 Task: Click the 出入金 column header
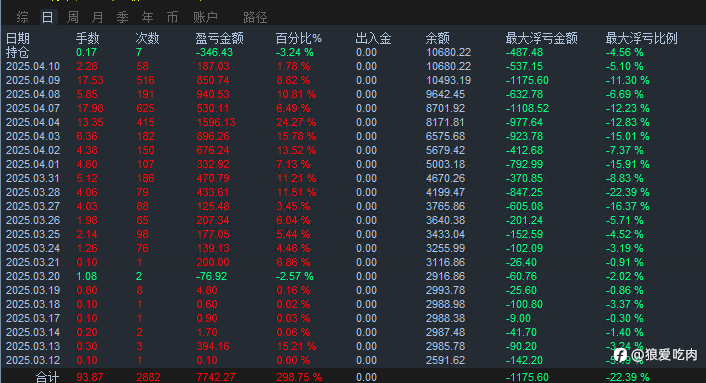[x=373, y=38]
